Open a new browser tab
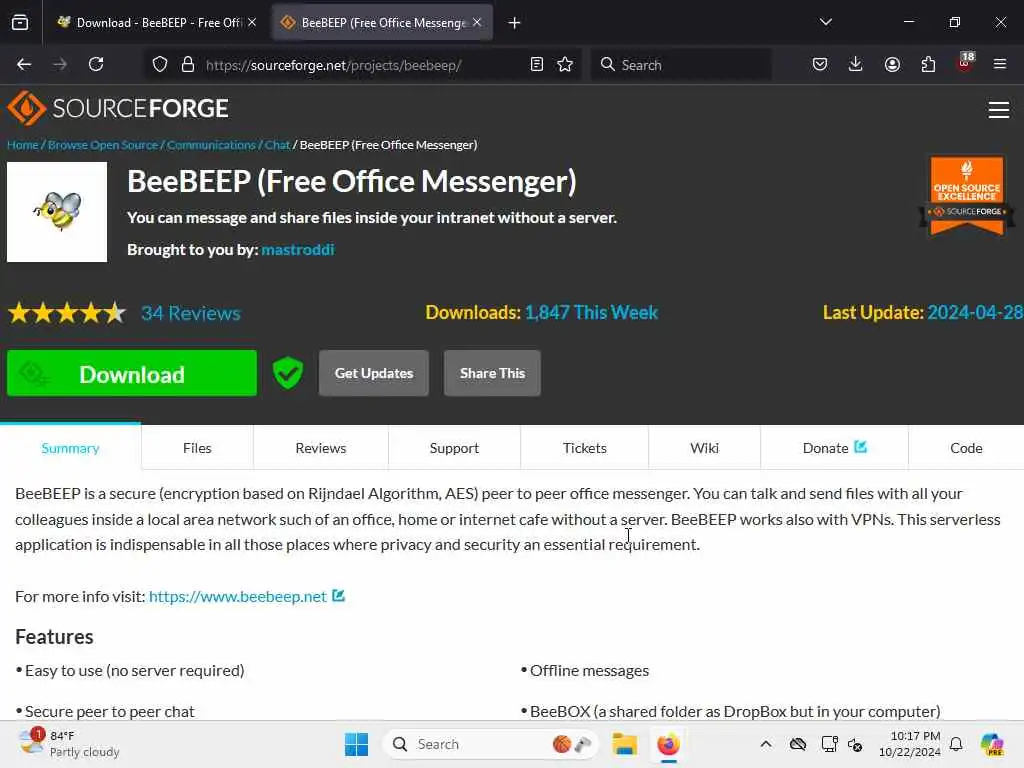This screenshot has width=1024, height=768. pos(515,23)
